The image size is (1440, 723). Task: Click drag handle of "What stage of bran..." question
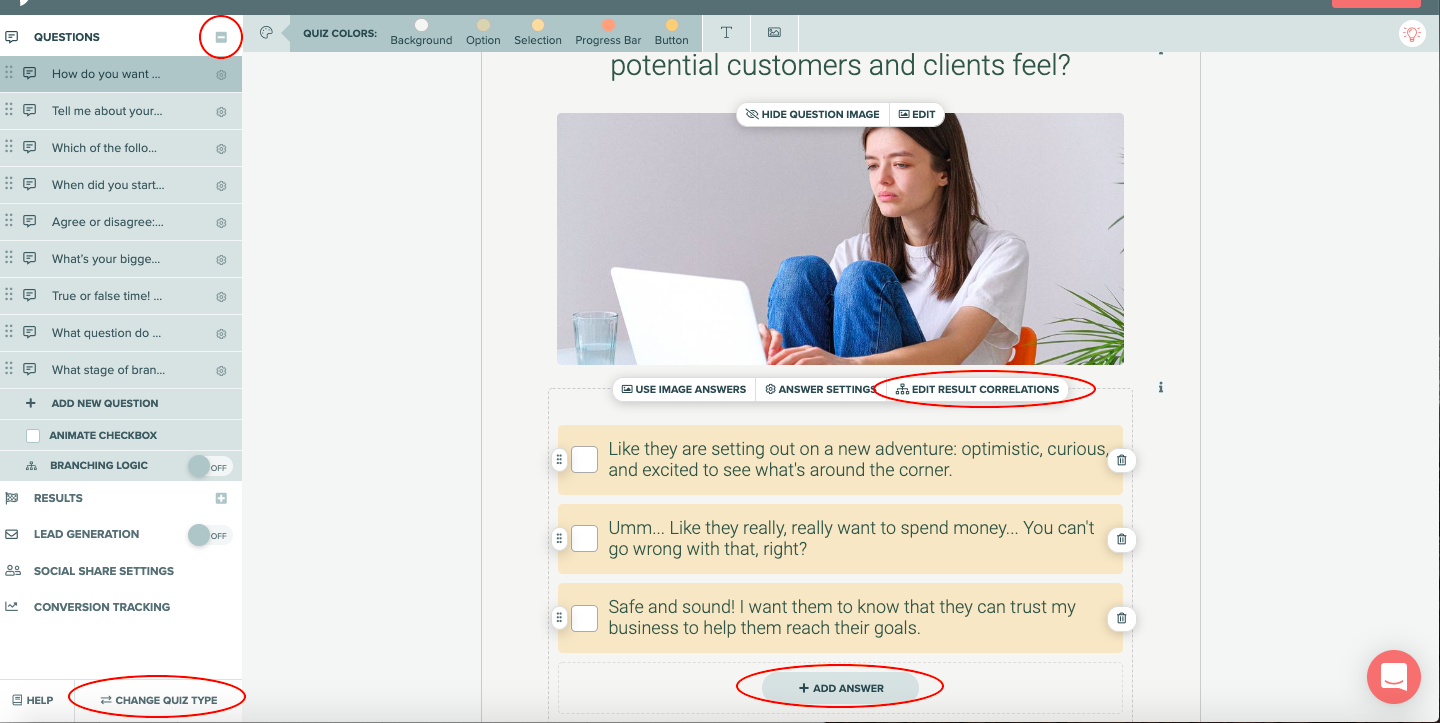click(9, 369)
